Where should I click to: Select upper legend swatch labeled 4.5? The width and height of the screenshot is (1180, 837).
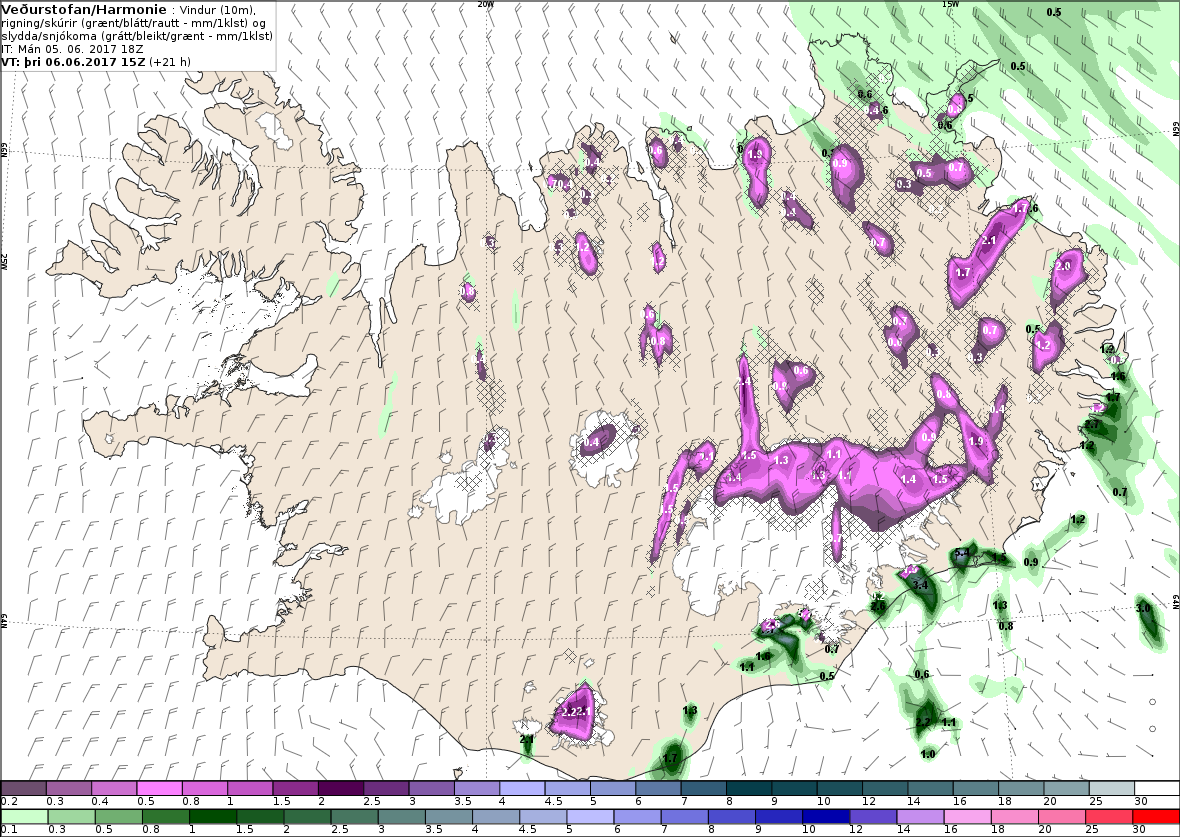[567, 788]
